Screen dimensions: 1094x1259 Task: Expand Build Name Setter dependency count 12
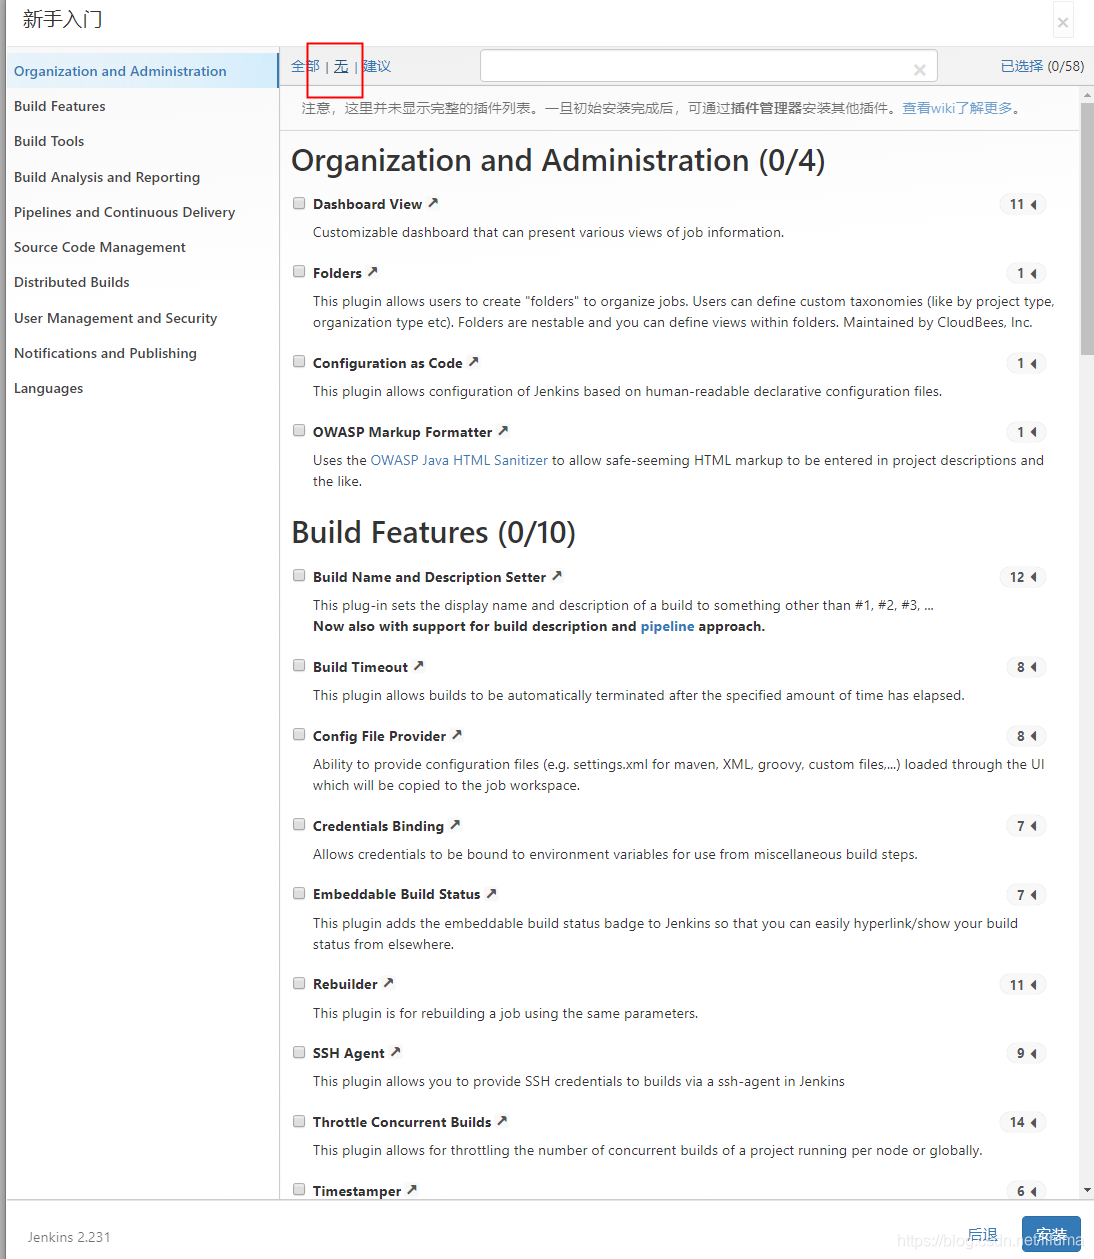[x=1023, y=577]
